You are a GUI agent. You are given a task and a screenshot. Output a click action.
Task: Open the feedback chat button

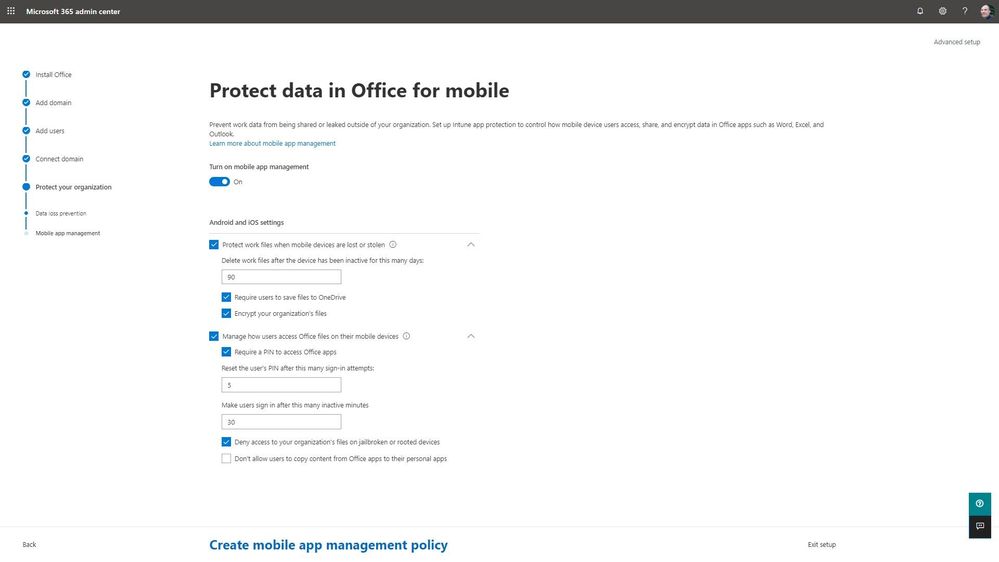980,526
